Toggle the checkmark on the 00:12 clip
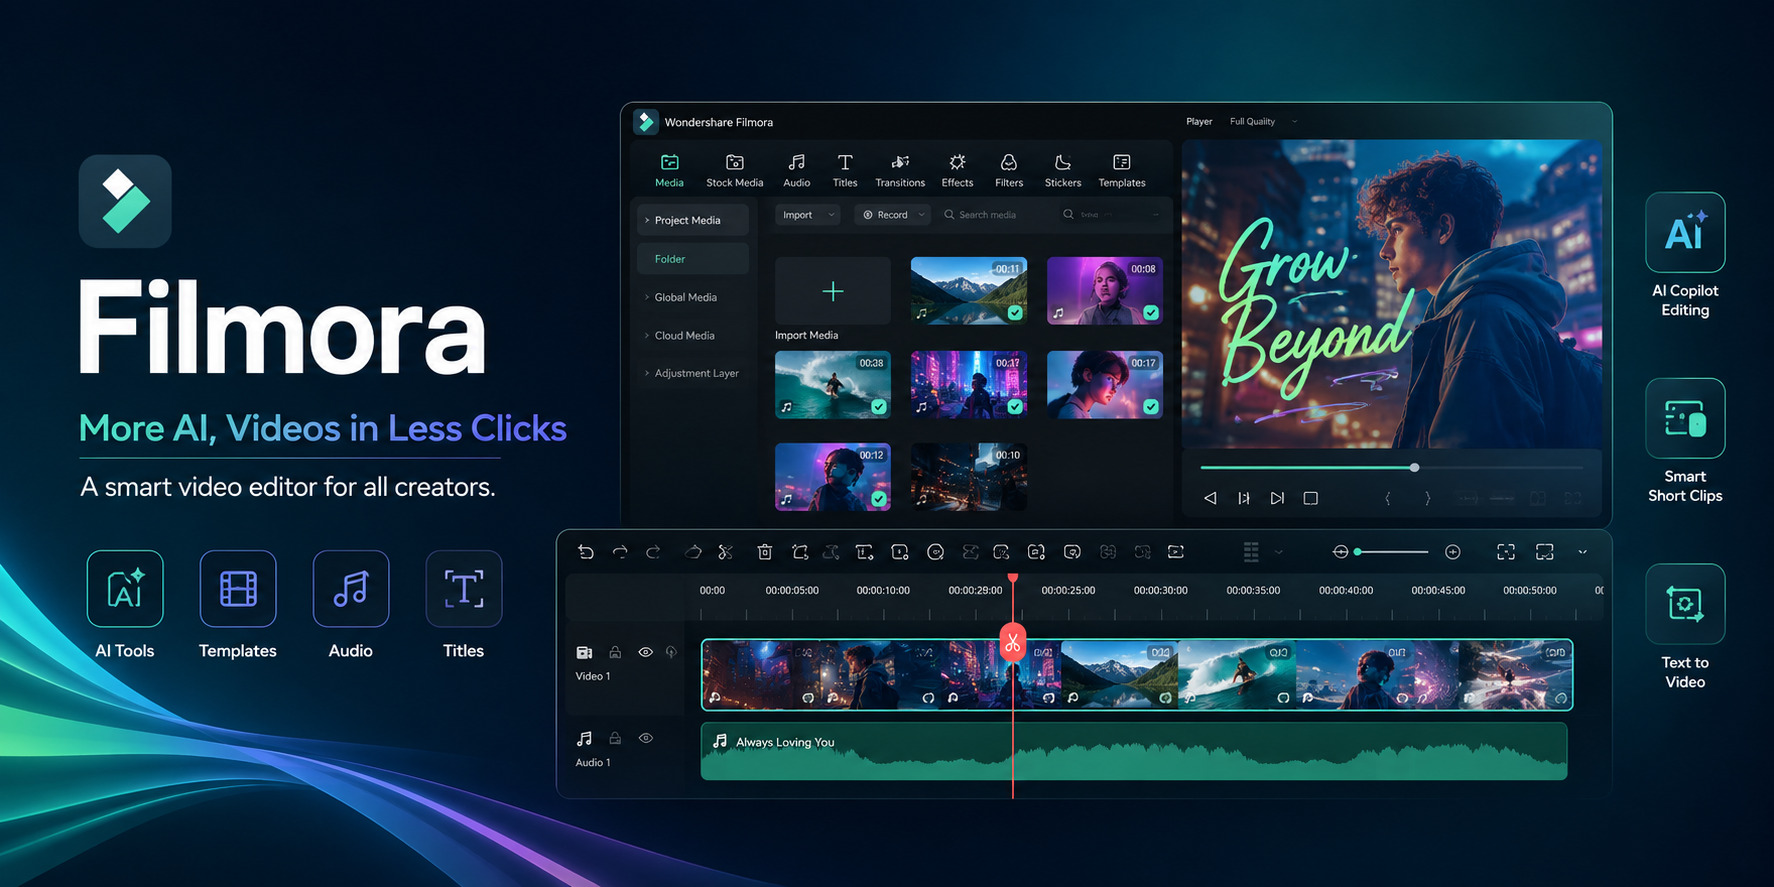 click(879, 499)
